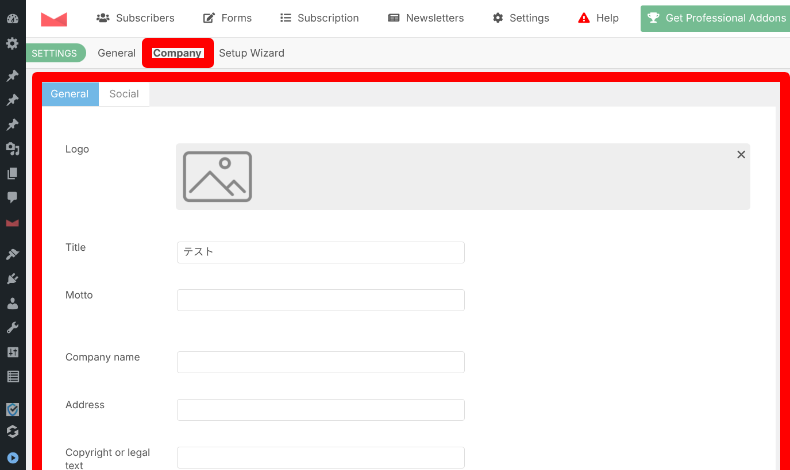The height and width of the screenshot is (470, 790).
Task: Click the "Company name" label
Action: 103,357
